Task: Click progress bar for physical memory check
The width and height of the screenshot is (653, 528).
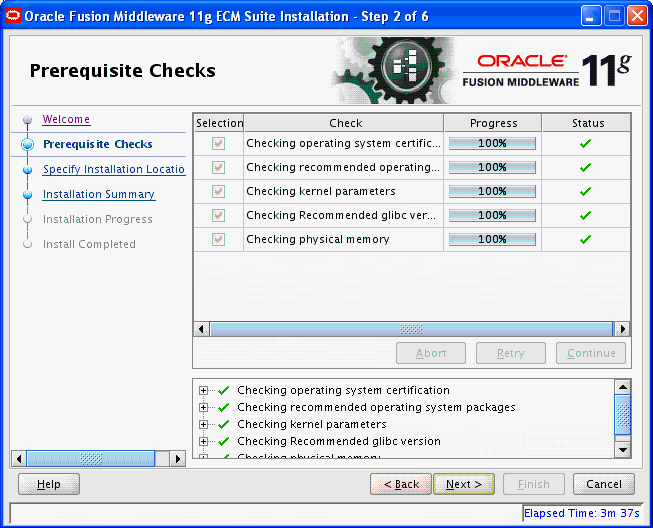Action: 492,239
